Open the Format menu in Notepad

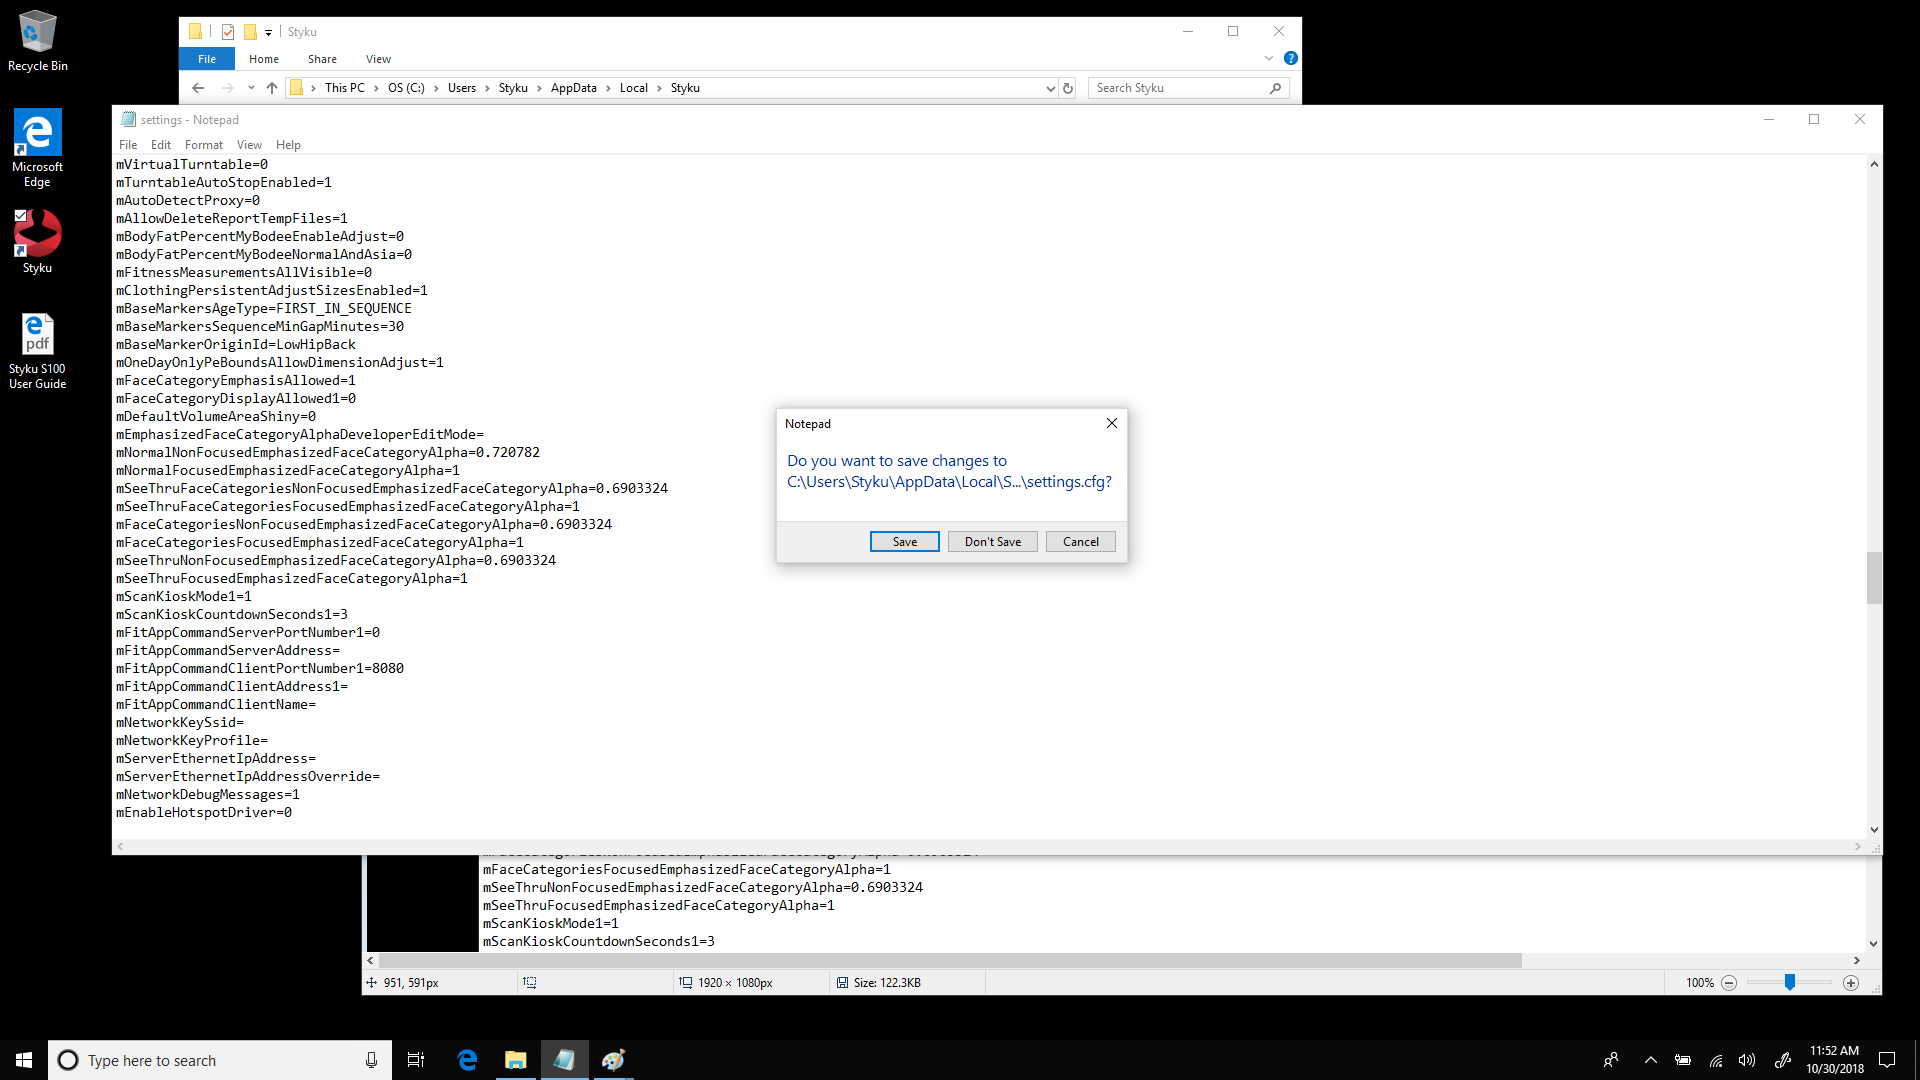[203, 144]
